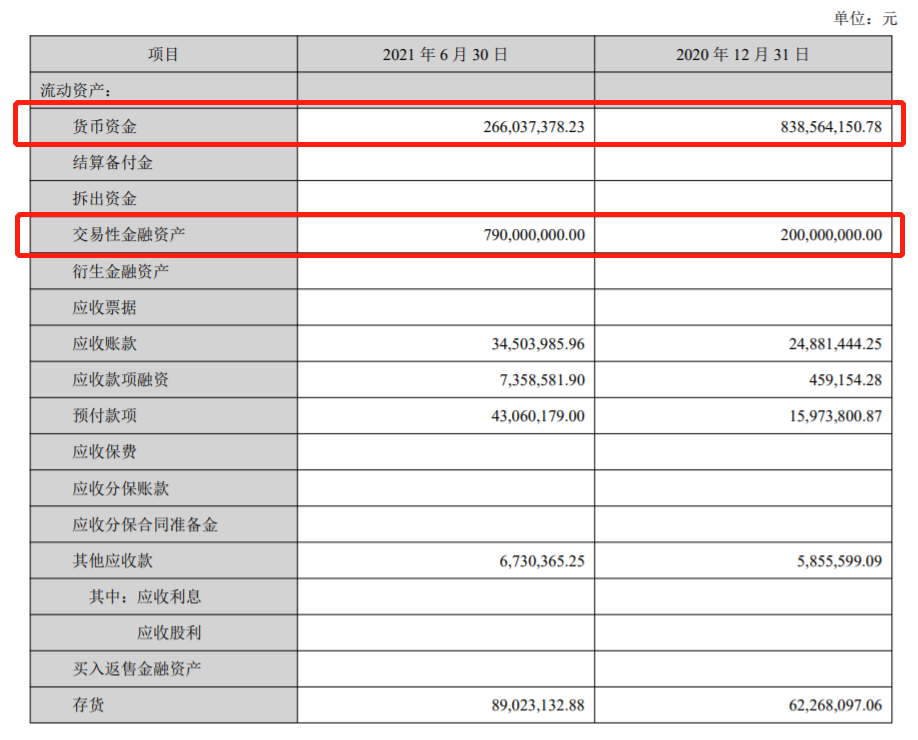
Task: Click the 买入返售金融资产 row label
Action: point(137,669)
